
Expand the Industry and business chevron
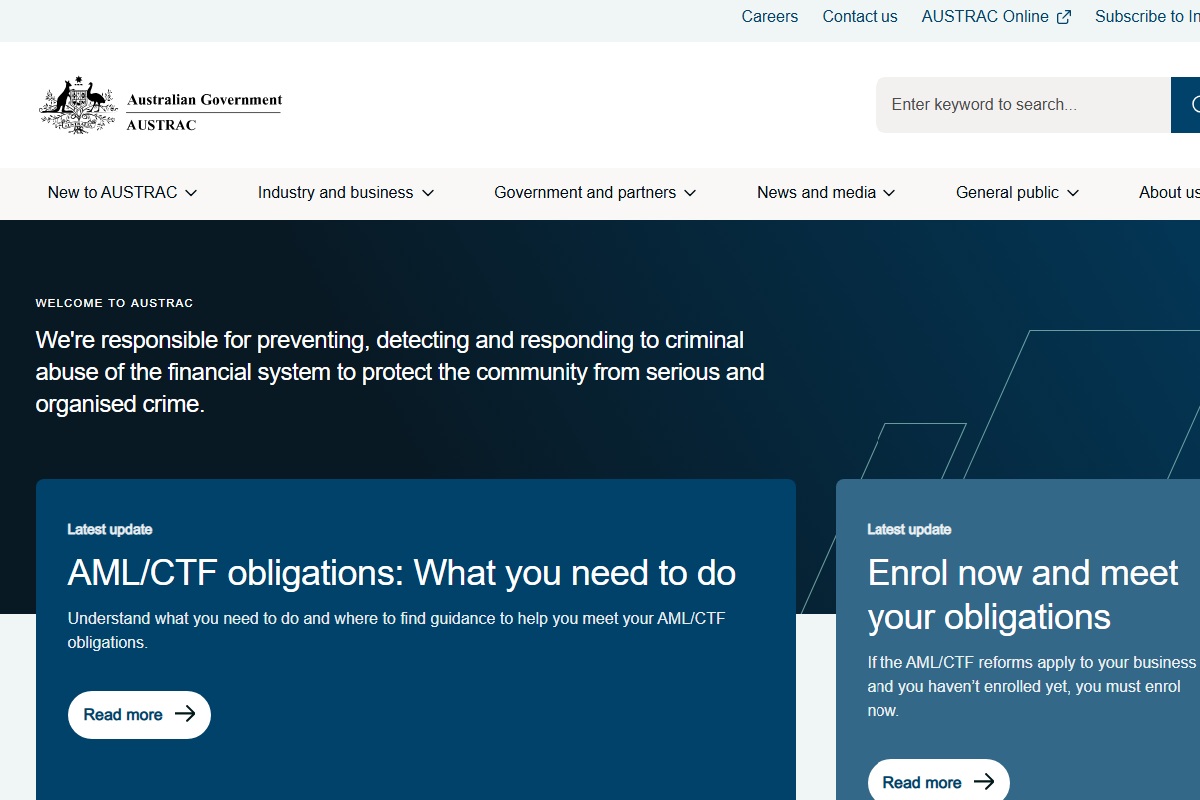428,193
